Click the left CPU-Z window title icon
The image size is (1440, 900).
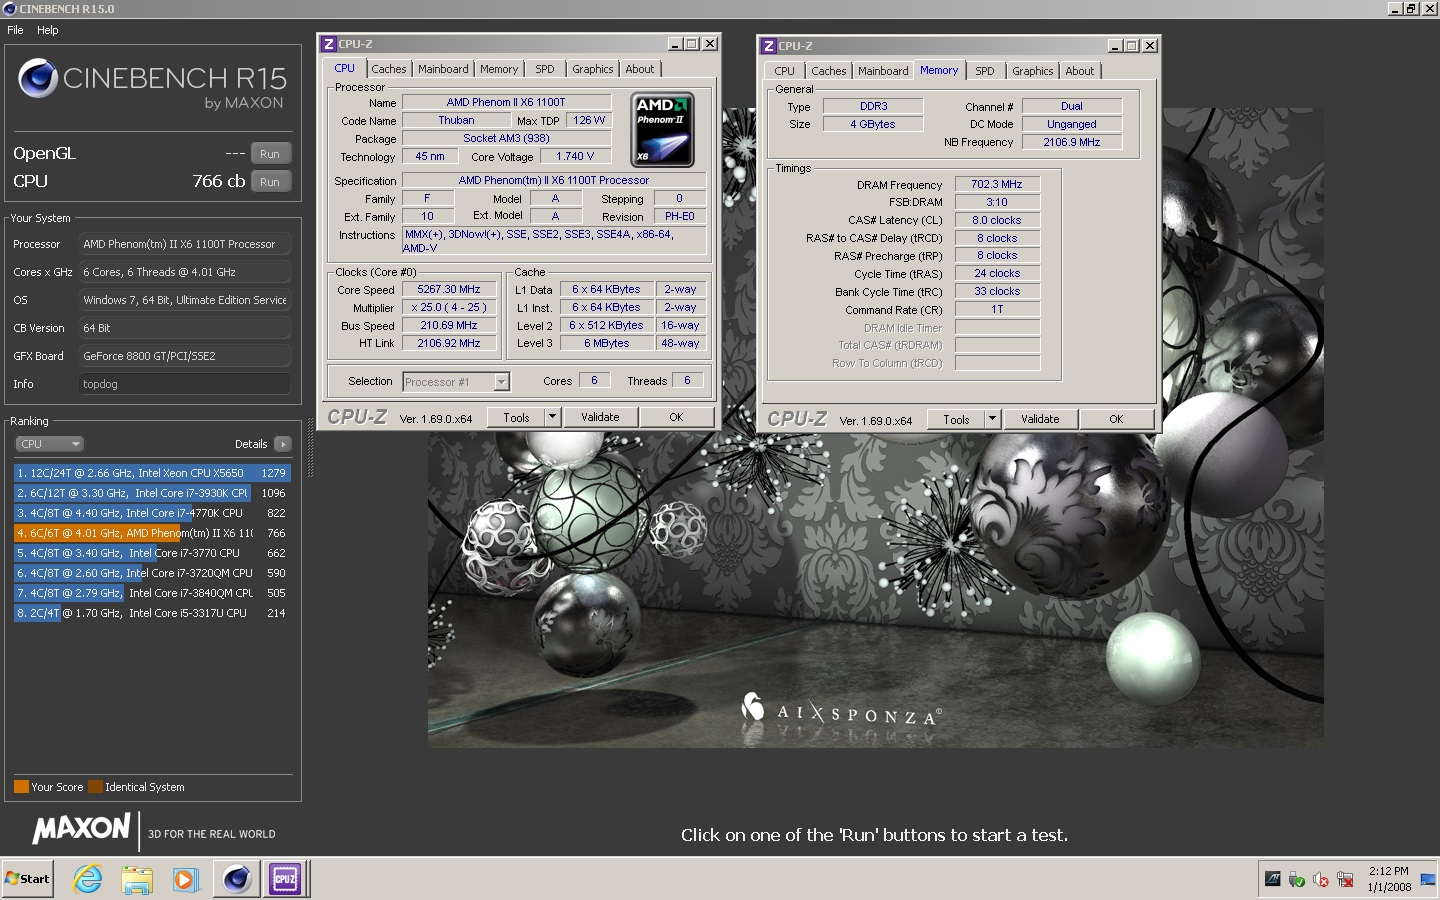328,44
